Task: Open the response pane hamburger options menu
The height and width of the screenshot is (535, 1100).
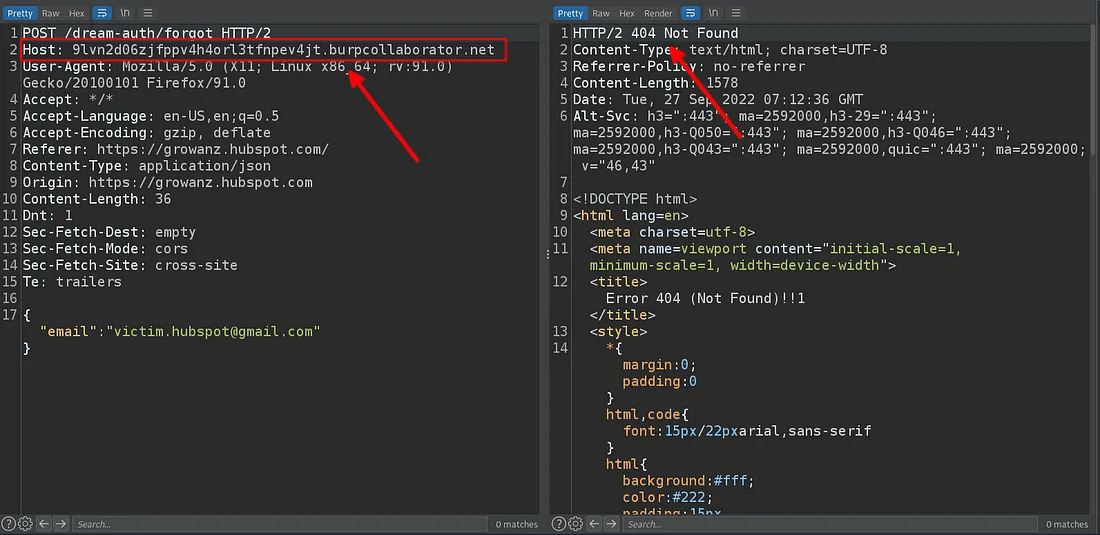Action: tap(734, 13)
